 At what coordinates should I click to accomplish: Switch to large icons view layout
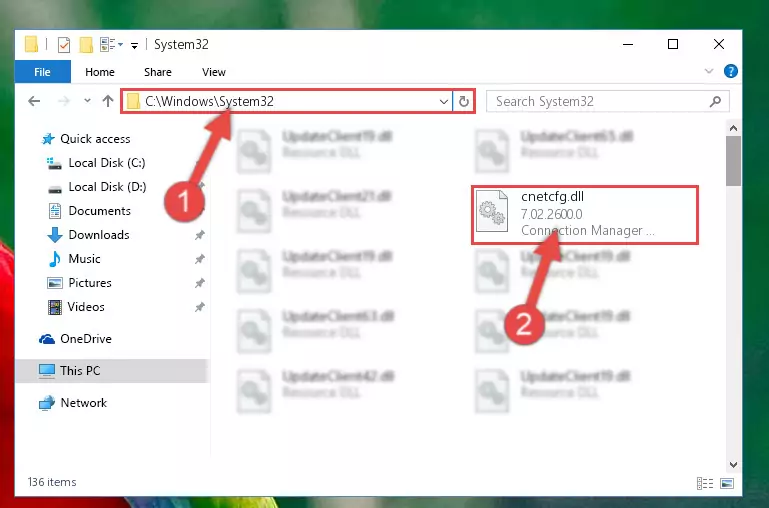click(727, 483)
